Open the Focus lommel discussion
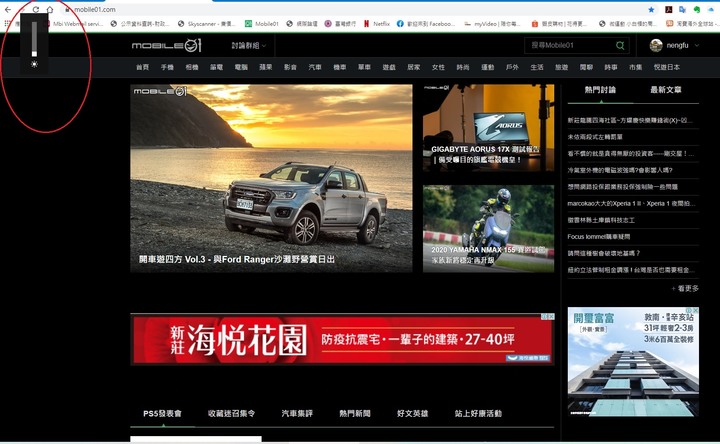Image resolution: width=720 pixels, height=444 pixels. 599,237
